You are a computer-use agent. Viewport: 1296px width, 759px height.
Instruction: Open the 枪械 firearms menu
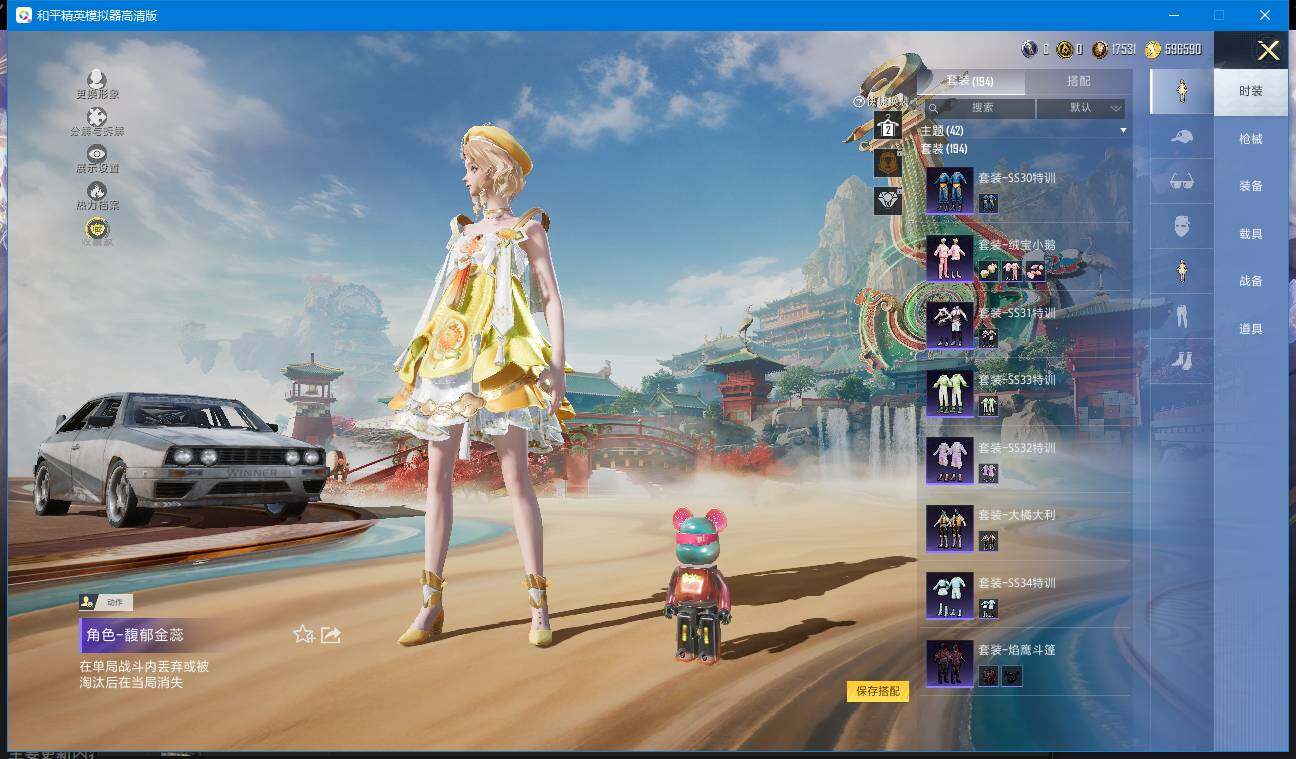click(1250, 139)
